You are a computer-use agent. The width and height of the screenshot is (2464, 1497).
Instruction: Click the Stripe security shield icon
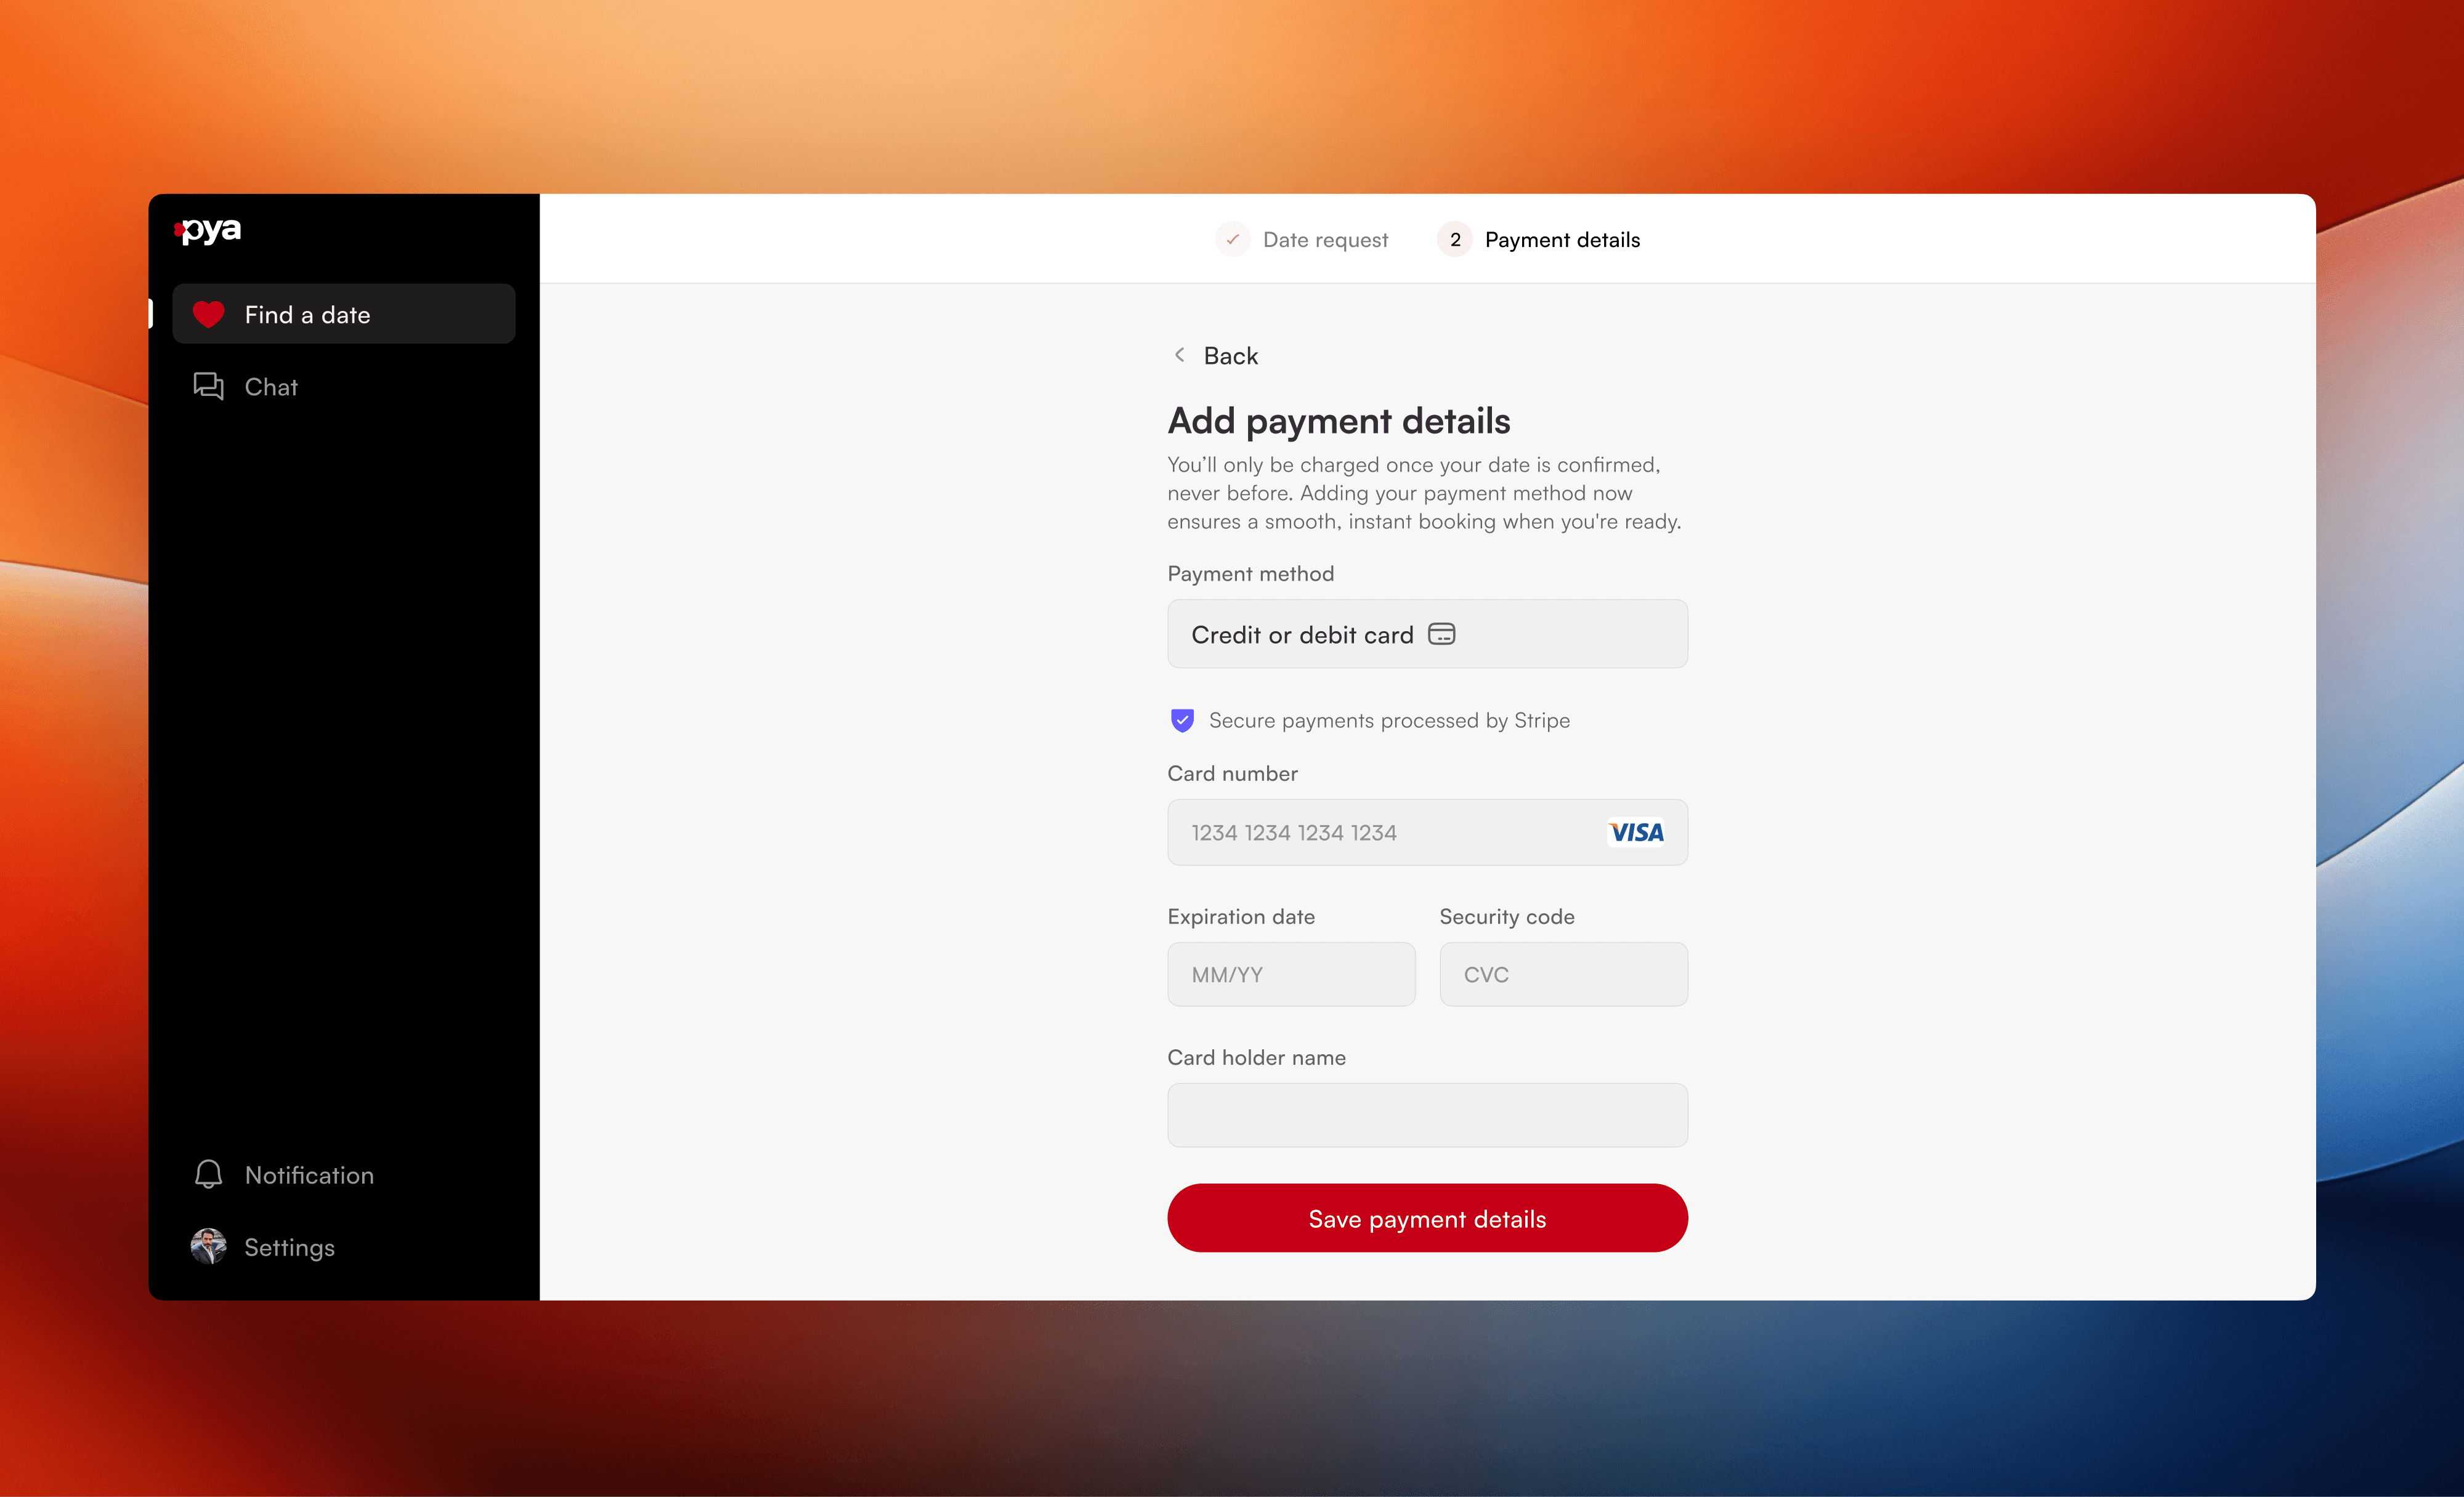click(1182, 720)
